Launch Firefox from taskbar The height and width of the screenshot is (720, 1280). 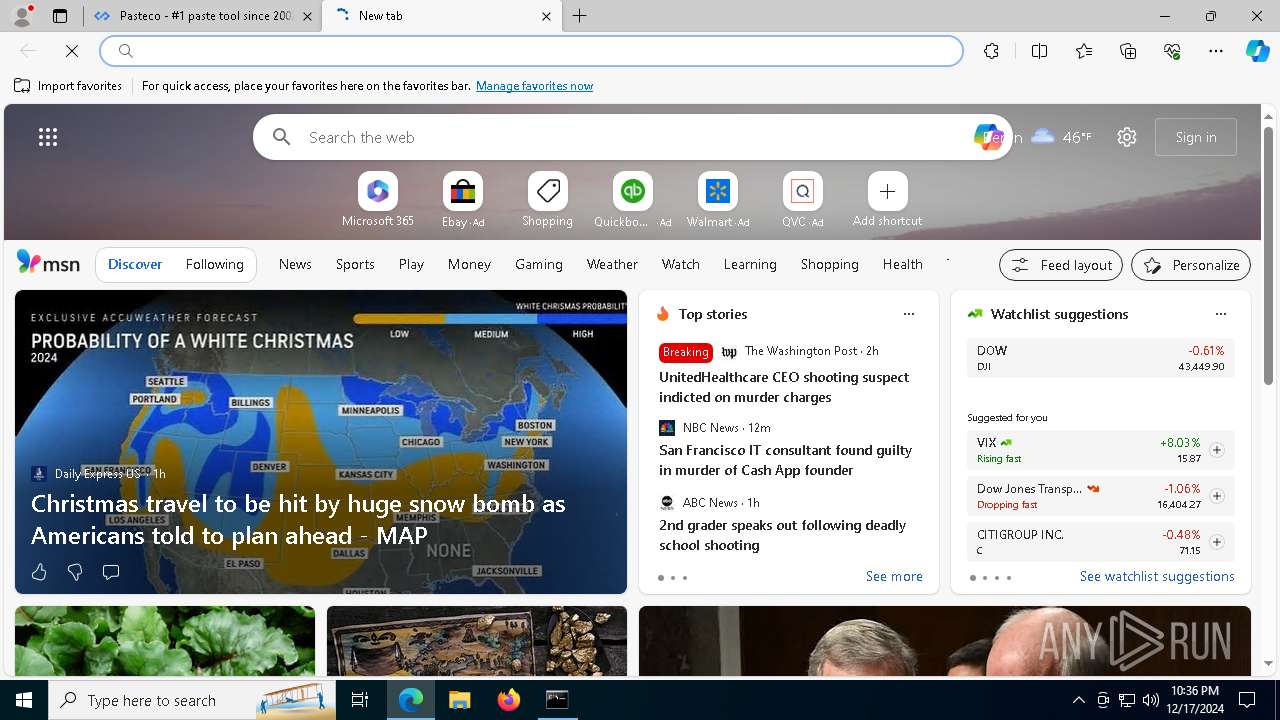pyautogui.click(x=509, y=700)
